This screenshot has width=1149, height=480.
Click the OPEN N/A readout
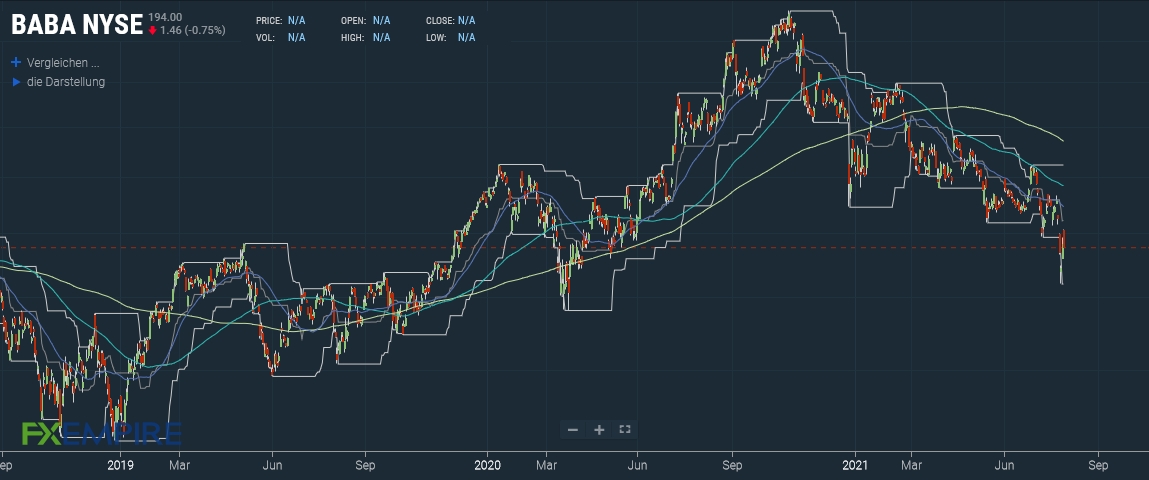366,21
